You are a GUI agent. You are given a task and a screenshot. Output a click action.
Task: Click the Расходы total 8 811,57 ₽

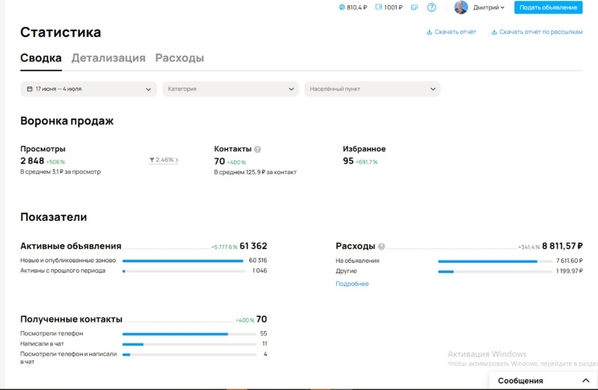click(562, 246)
